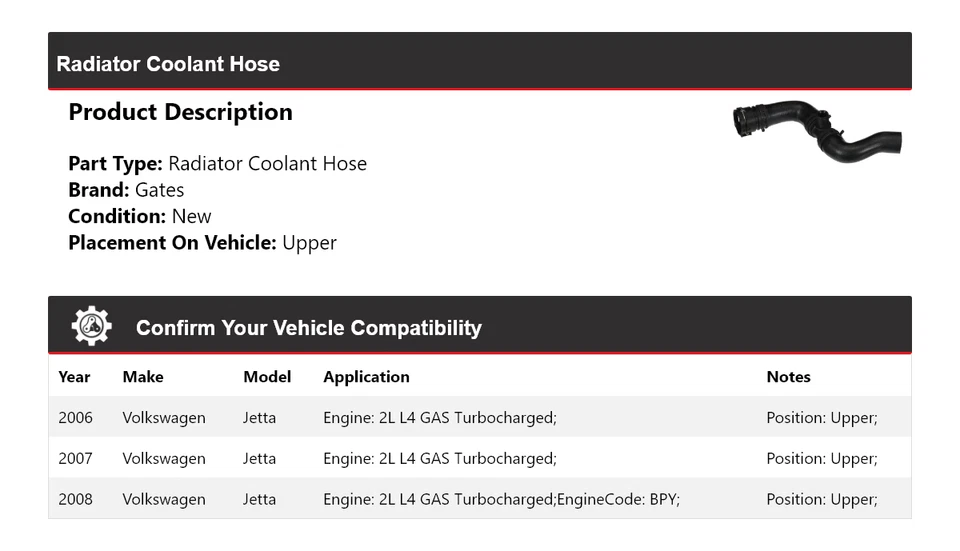Select the 2008 year cell
960x551 pixels.
point(75,500)
